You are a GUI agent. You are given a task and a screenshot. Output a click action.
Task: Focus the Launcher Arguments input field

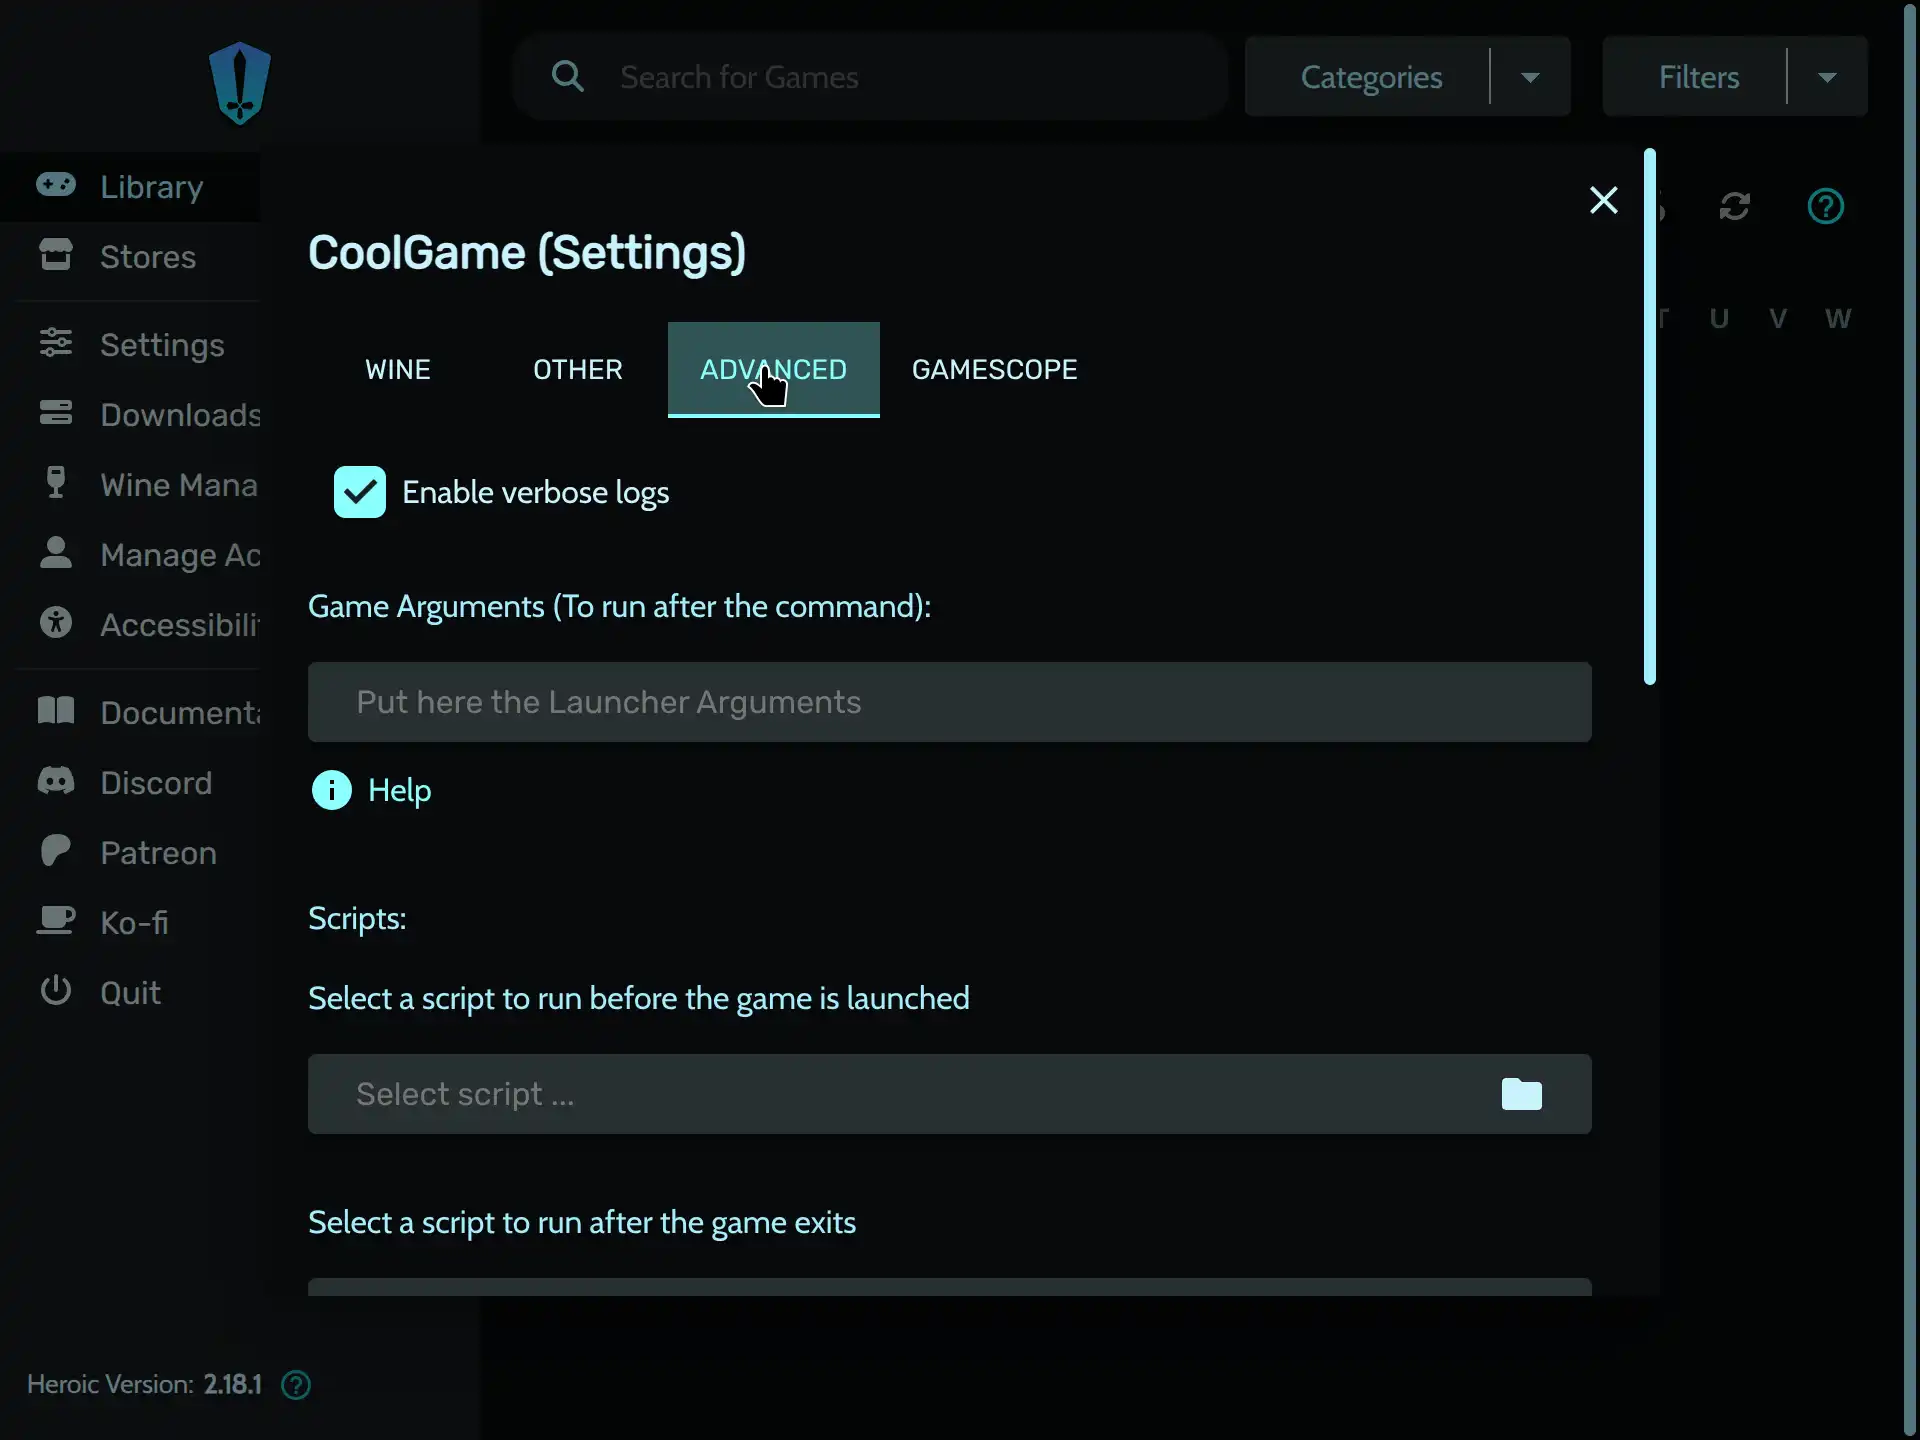click(x=949, y=702)
